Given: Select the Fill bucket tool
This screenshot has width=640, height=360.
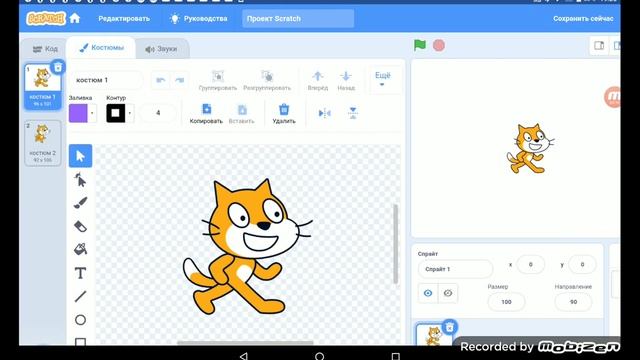Looking at the screenshot, I should [80, 249].
